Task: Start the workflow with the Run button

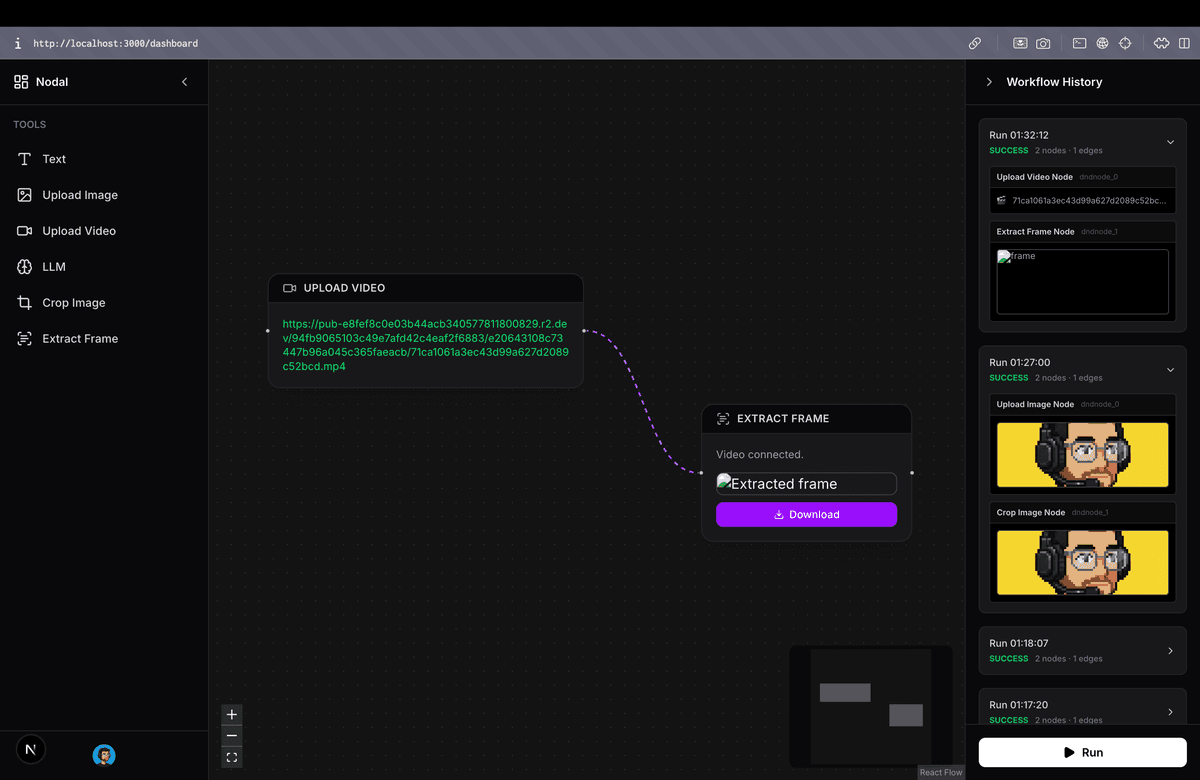Action: click(x=1082, y=752)
